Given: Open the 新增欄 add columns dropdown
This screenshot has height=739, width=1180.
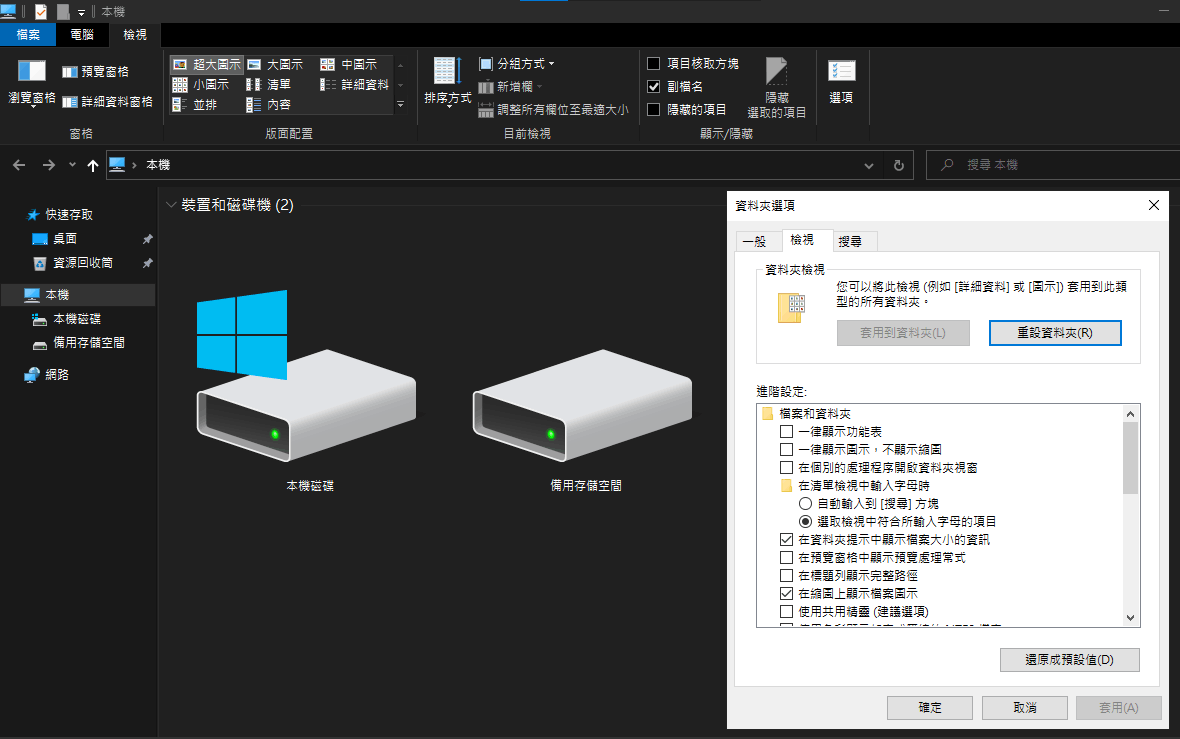Looking at the screenshot, I should point(510,87).
